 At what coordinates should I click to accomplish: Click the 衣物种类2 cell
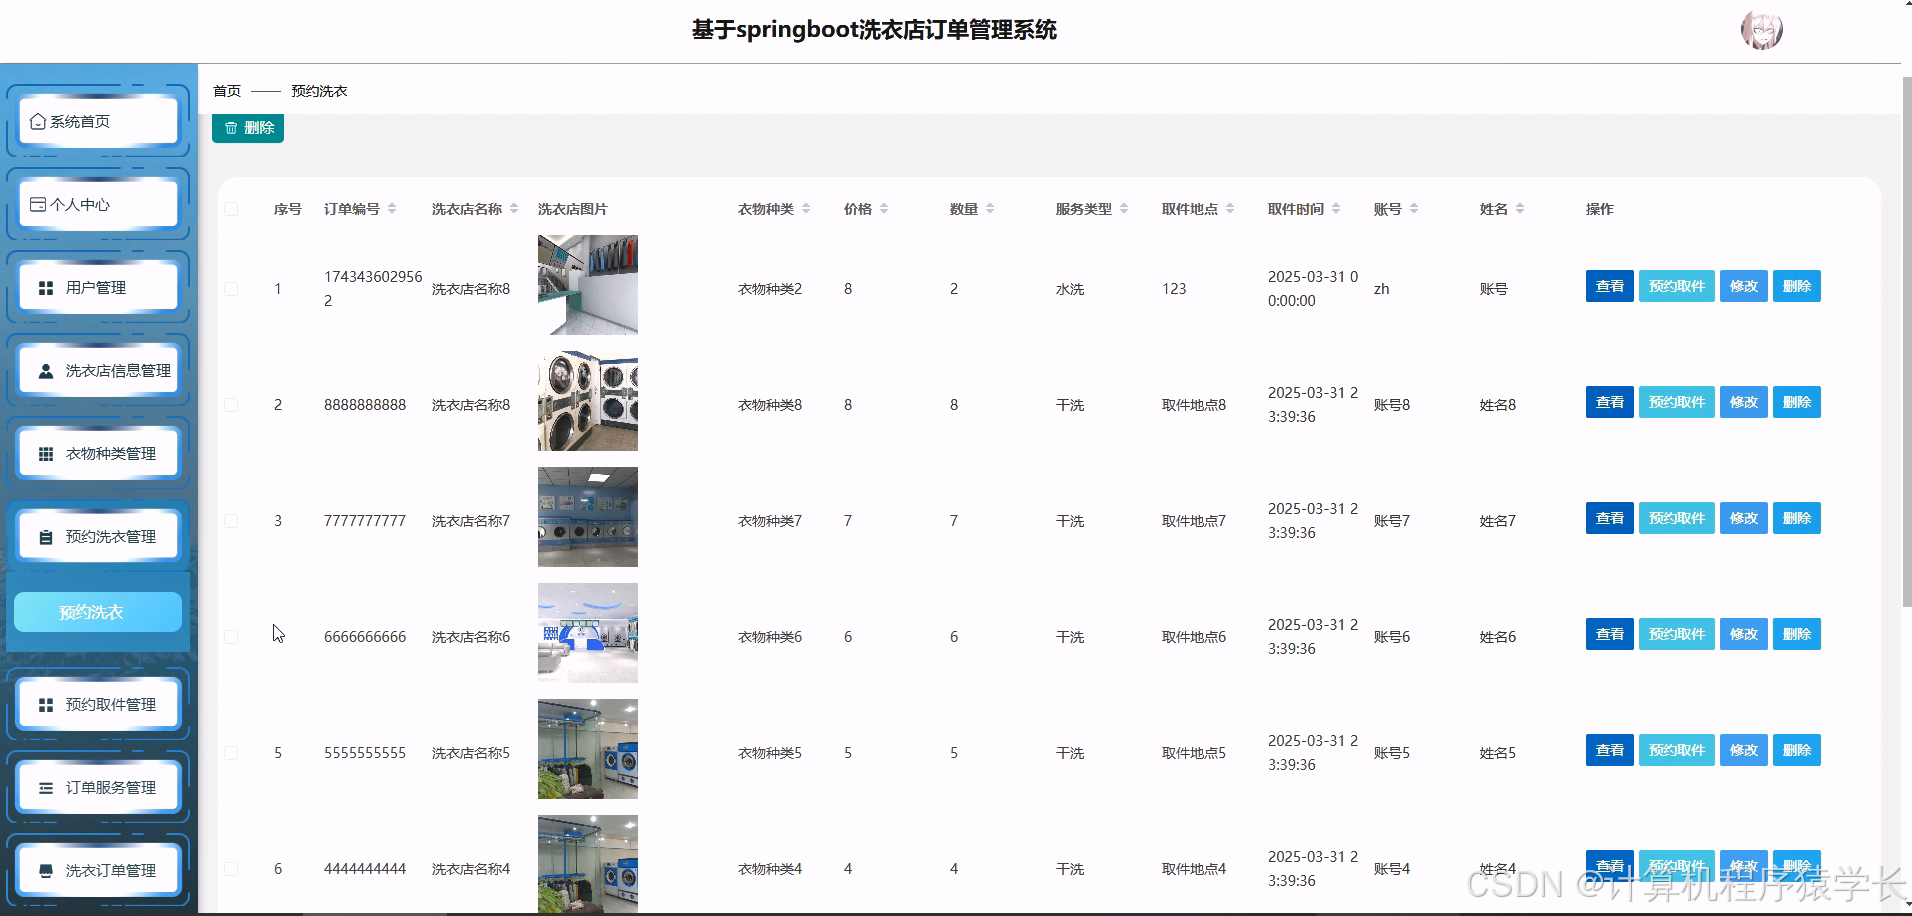tap(770, 289)
